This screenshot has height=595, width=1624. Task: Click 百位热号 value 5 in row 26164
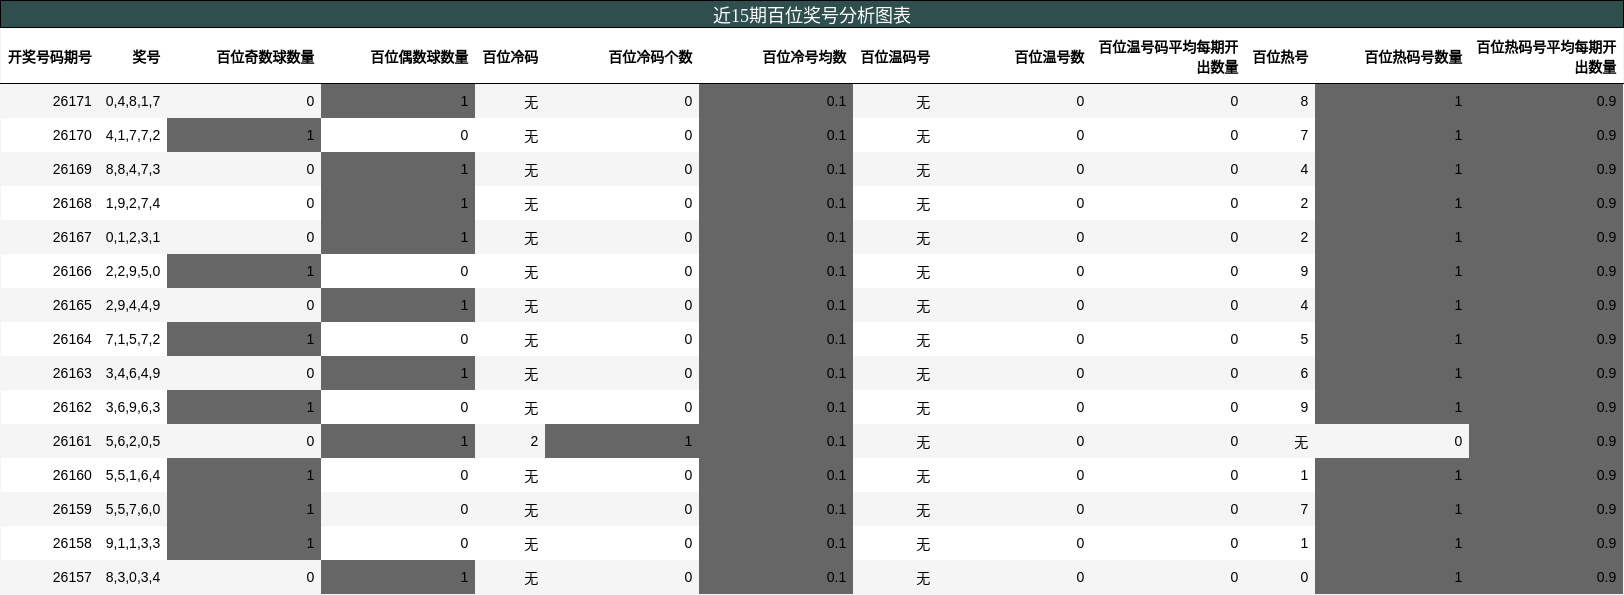coord(1304,339)
